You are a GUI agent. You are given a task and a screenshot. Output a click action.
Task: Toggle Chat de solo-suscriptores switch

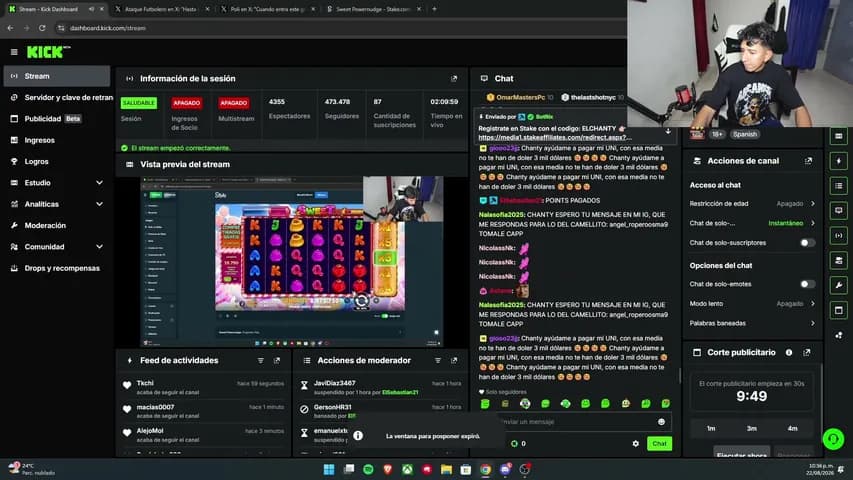coord(808,243)
